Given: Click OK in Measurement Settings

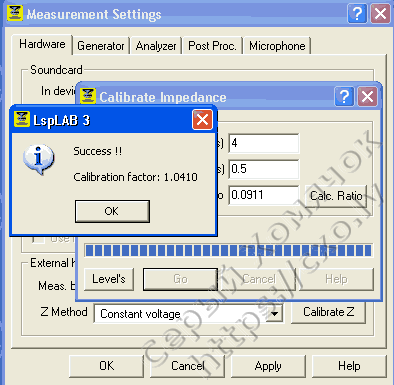Looking at the screenshot, I should [106, 366].
